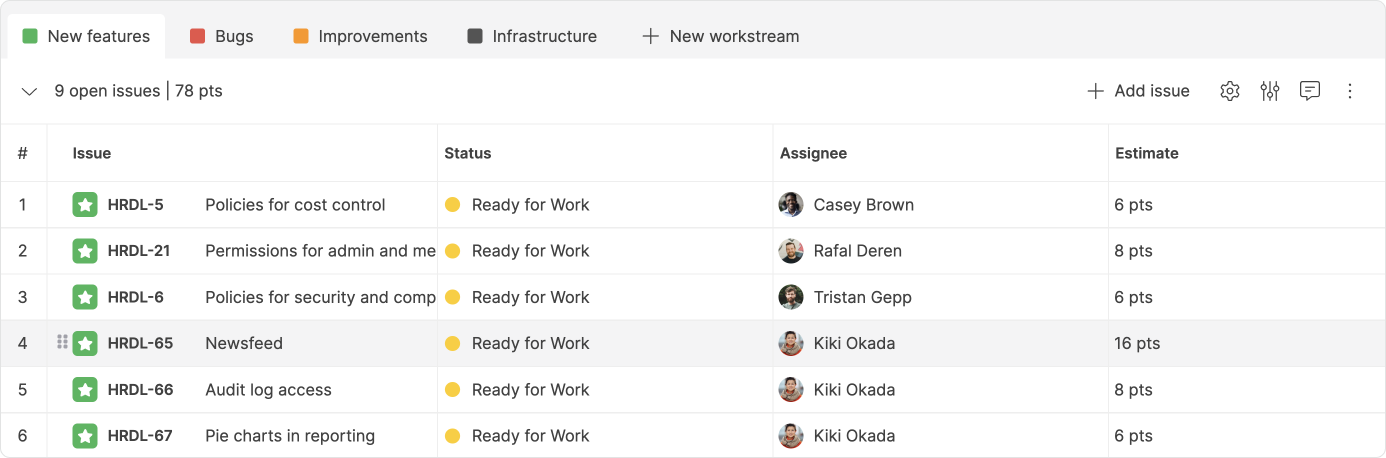This screenshot has height=458, width=1386.
Task: Open the comments icon
Action: (1310, 91)
